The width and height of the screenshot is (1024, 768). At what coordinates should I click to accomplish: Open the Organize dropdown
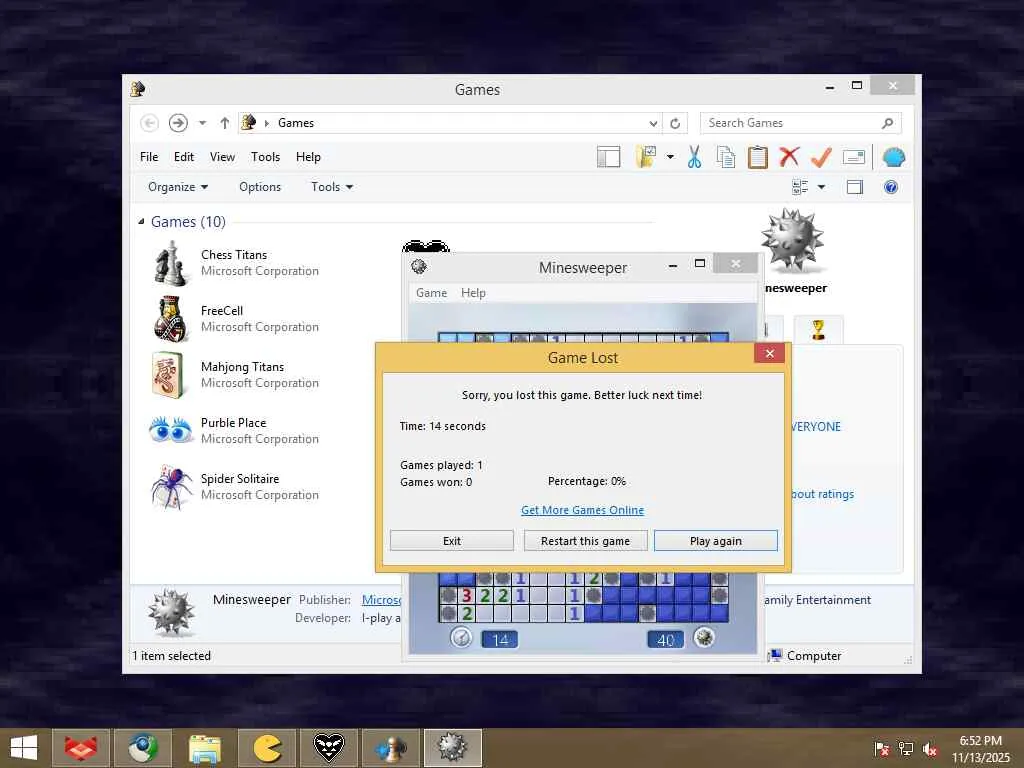[178, 187]
